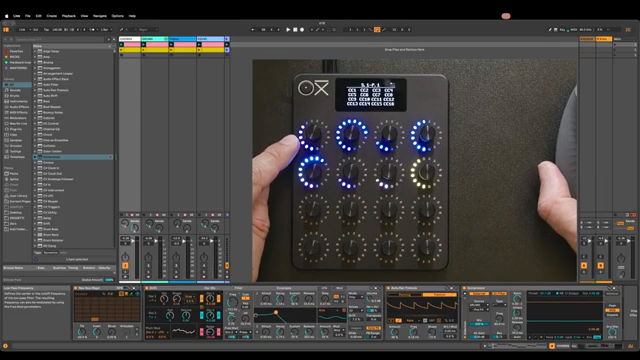The height and width of the screenshot is (360, 640).
Task: Expand the highlighted Compressor entry
Action: click(x=35, y=157)
